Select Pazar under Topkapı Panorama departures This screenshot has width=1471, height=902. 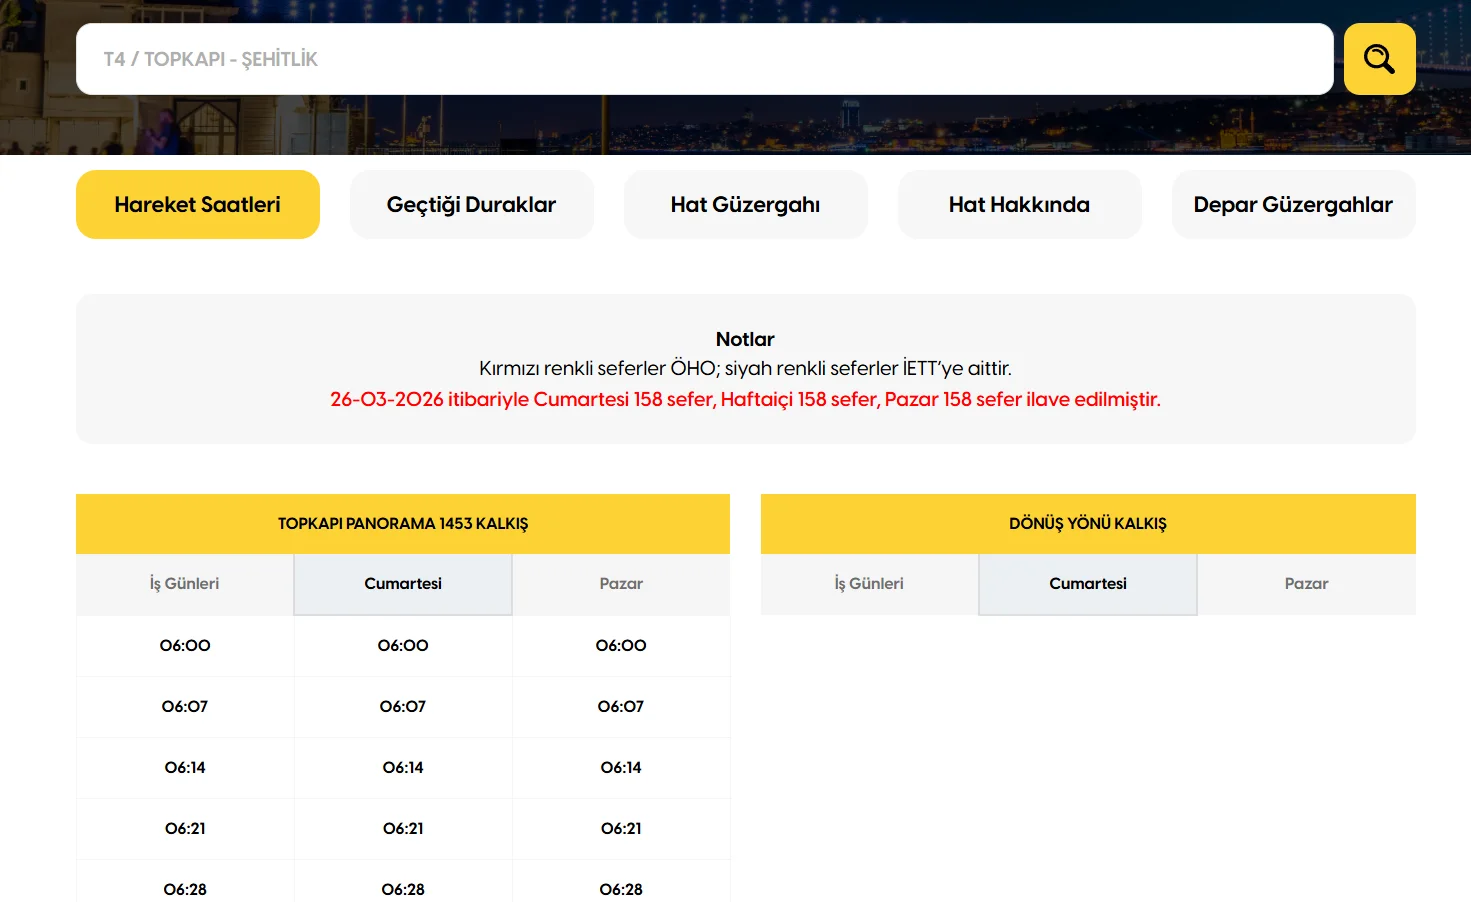tap(621, 584)
